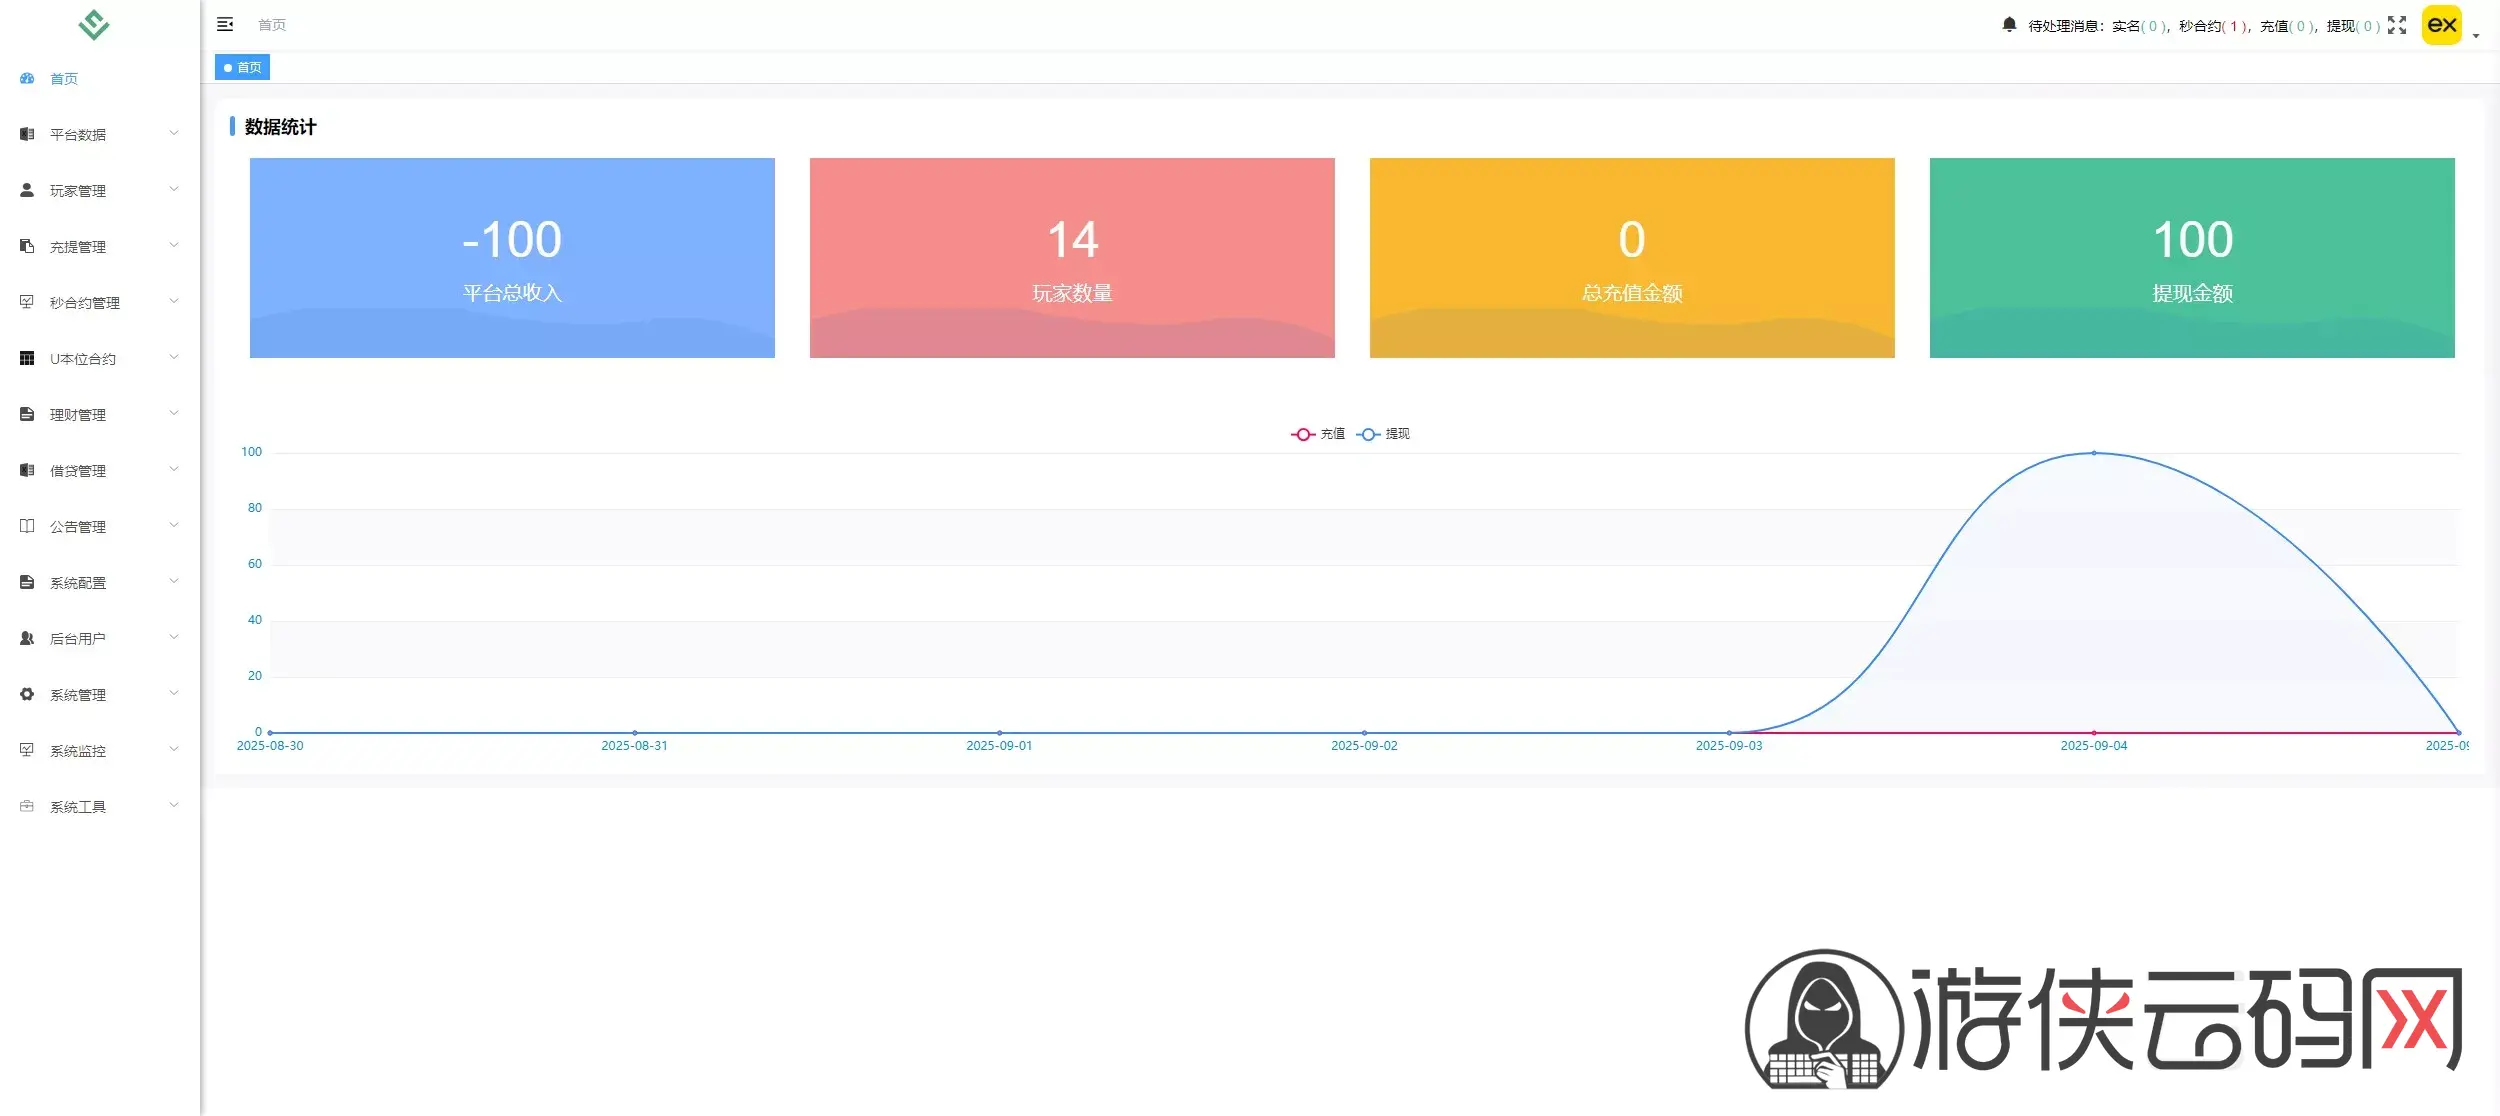Click the green logo in sidebar
Image resolution: width=2500 pixels, height=1116 pixels.
tap(94, 24)
